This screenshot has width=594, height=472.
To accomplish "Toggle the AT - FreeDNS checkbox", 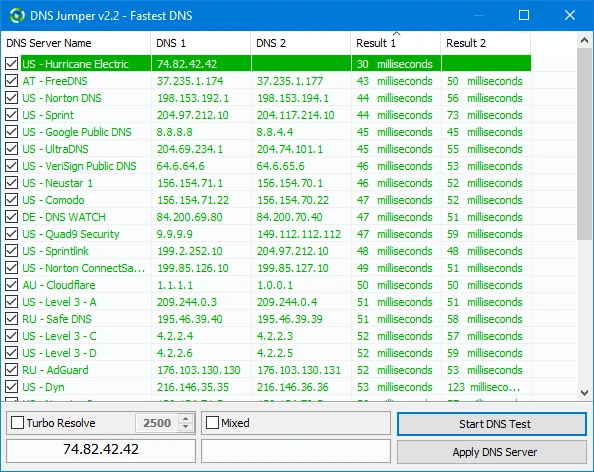I will click(x=11, y=81).
